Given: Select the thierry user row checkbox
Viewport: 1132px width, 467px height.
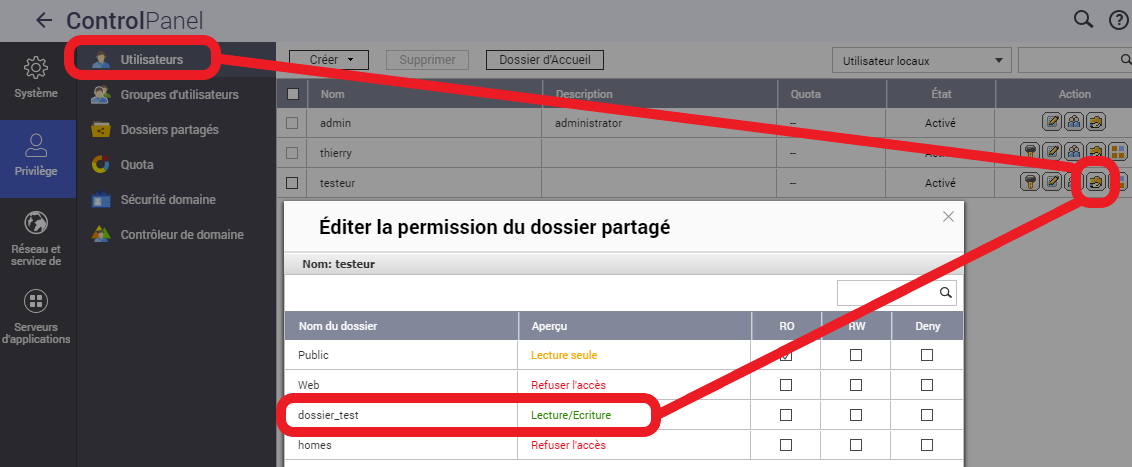Looking at the screenshot, I should (x=292, y=153).
